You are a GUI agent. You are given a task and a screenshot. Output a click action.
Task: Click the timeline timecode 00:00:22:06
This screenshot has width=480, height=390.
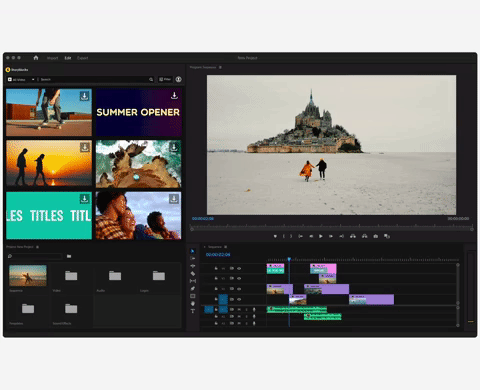tap(218, 254)
